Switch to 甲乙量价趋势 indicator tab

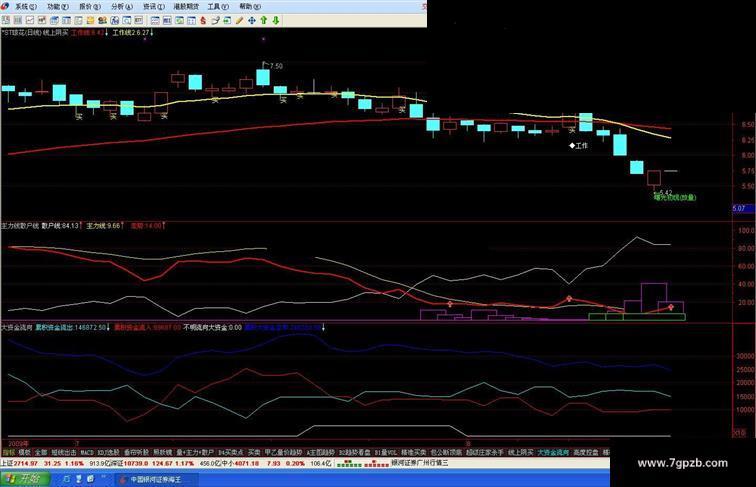click(284, 452)
